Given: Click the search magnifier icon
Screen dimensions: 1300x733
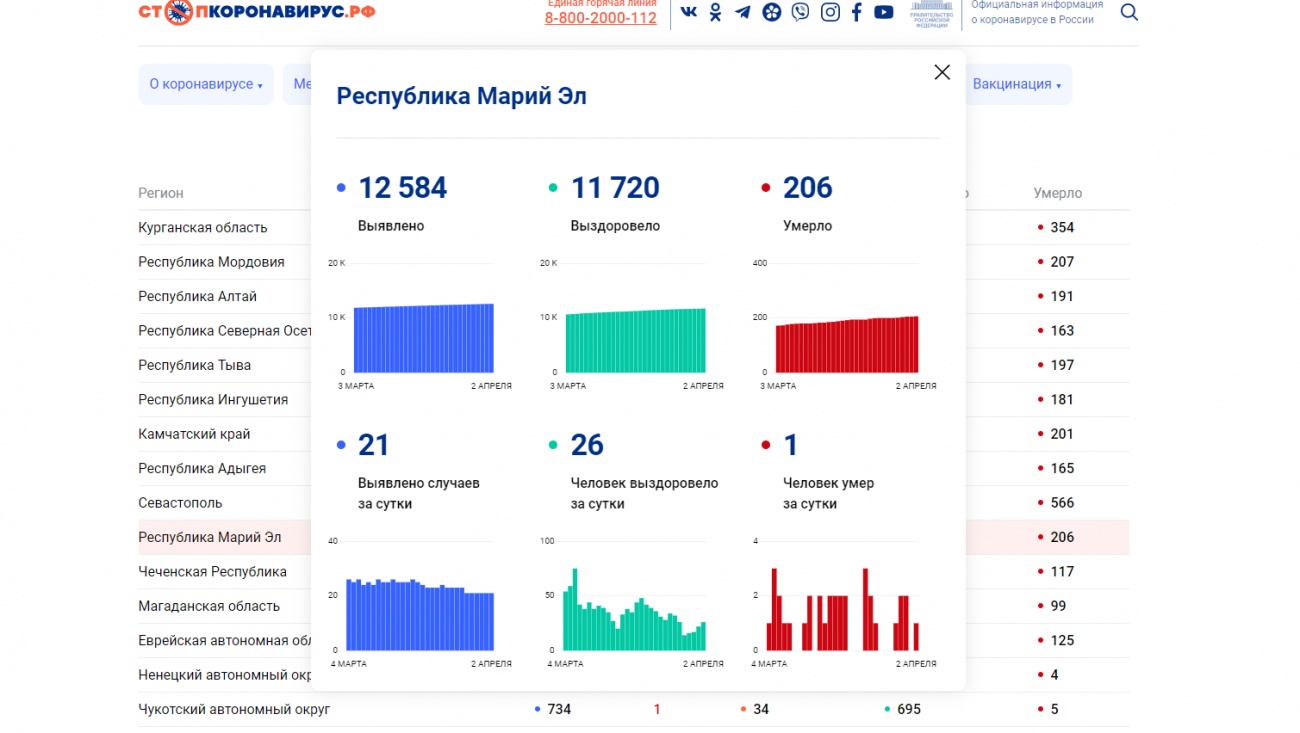Looking at the screenshot, I should 1129,13.
